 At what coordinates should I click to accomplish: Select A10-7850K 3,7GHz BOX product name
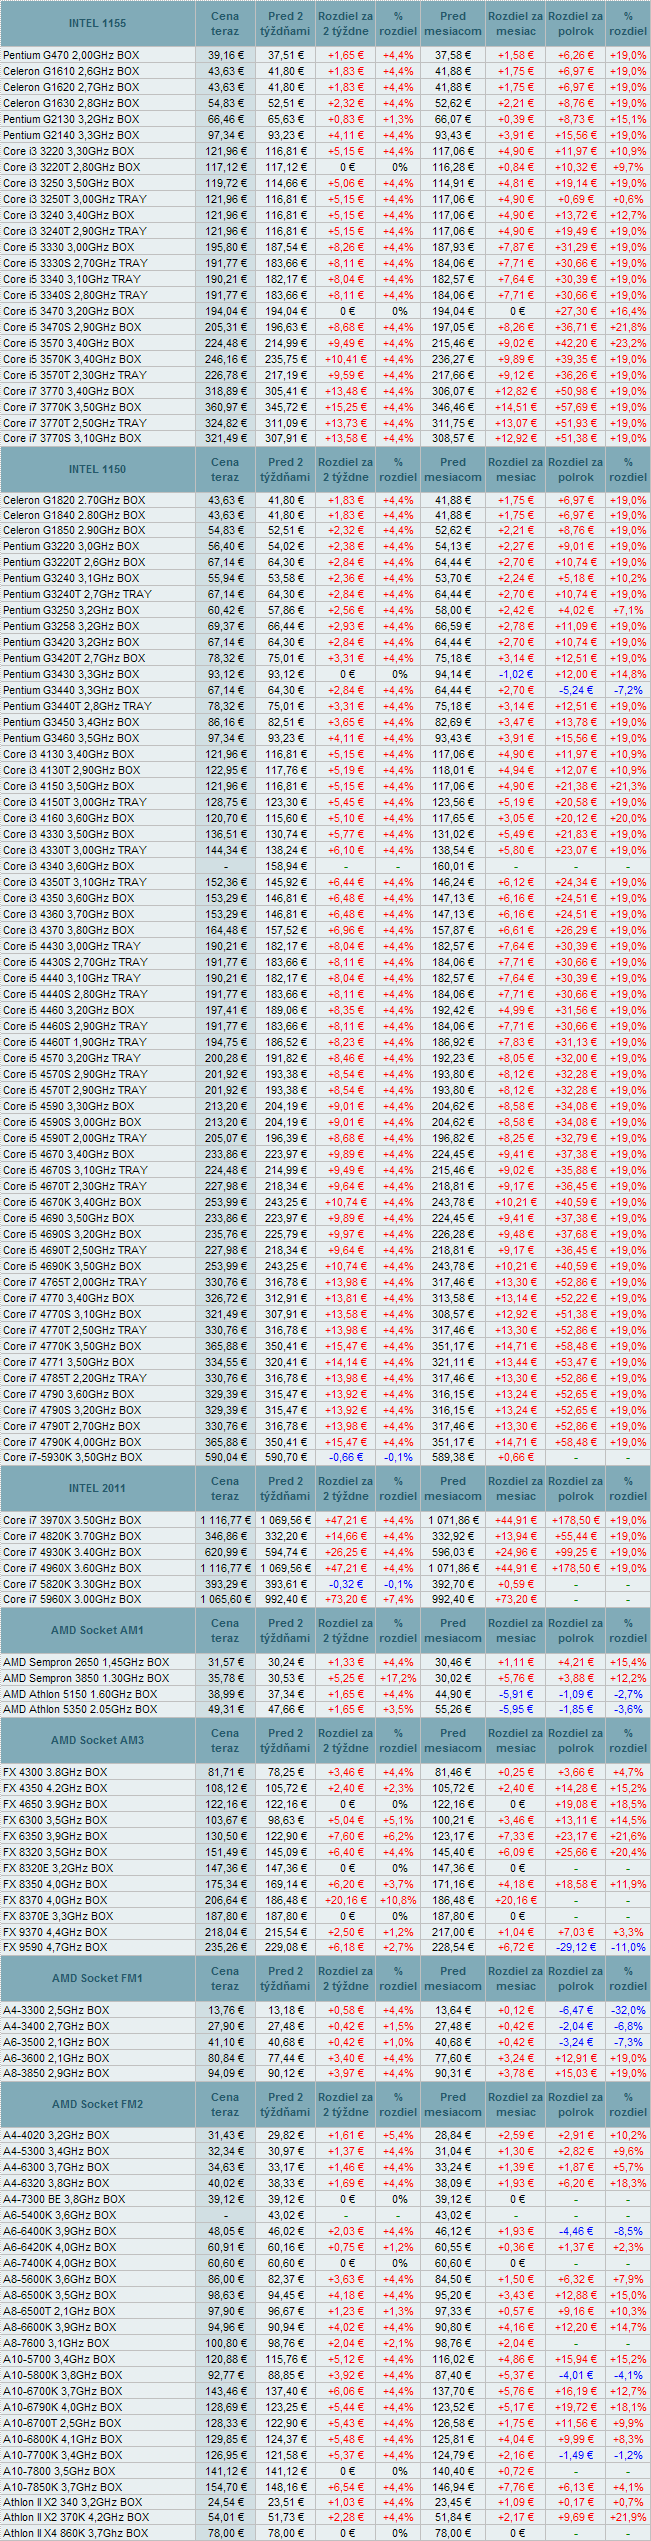coord(63,2487)
